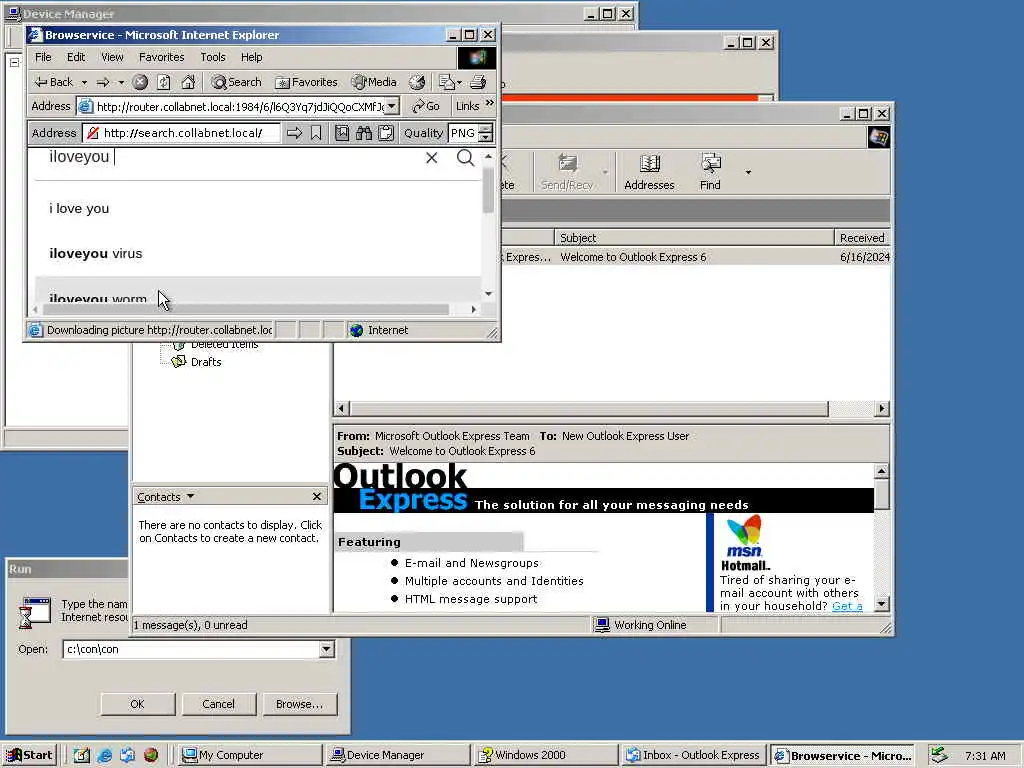Click the Show Desktop quick launch icon

click(x=82, y=755)
